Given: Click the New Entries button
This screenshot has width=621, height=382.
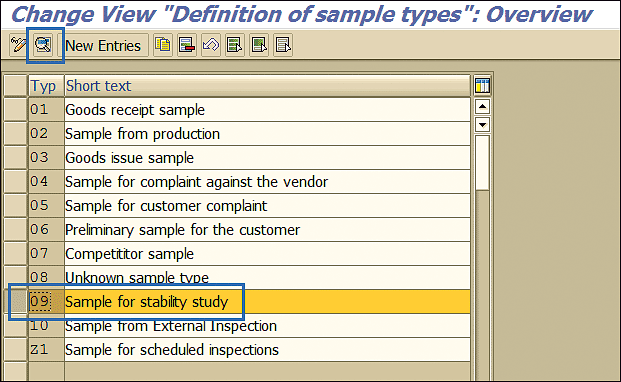Looking at the screenshot, I should point(103,46).
